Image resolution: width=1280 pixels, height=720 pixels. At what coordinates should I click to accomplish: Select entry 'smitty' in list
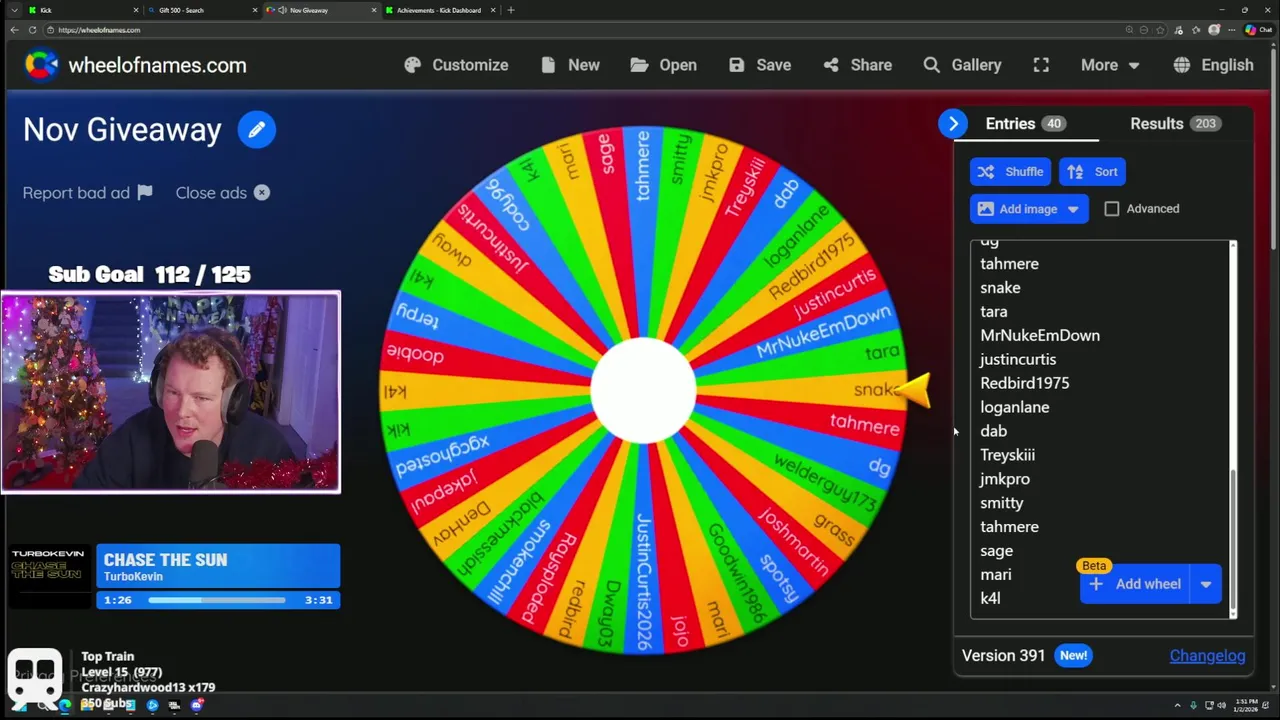(x=1001, y=503)
